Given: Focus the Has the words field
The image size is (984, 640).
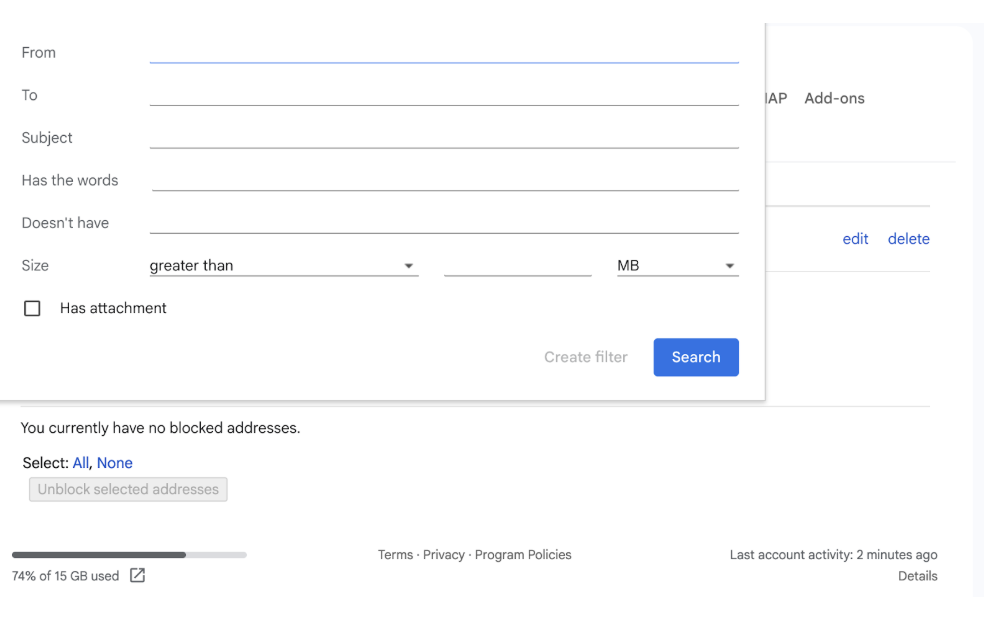Looking at the screenshot, I should 444,180.
